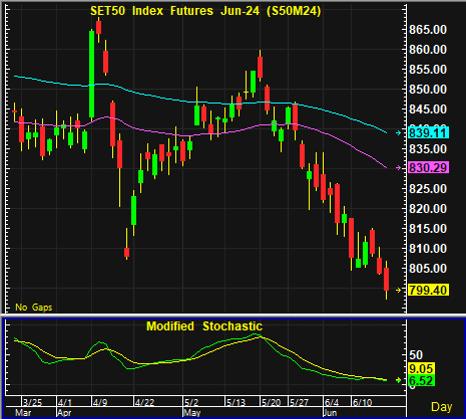Viewport: 466px width, 419px height.
Task: Click the red candle peaking above 865
Action: (99, 27)
